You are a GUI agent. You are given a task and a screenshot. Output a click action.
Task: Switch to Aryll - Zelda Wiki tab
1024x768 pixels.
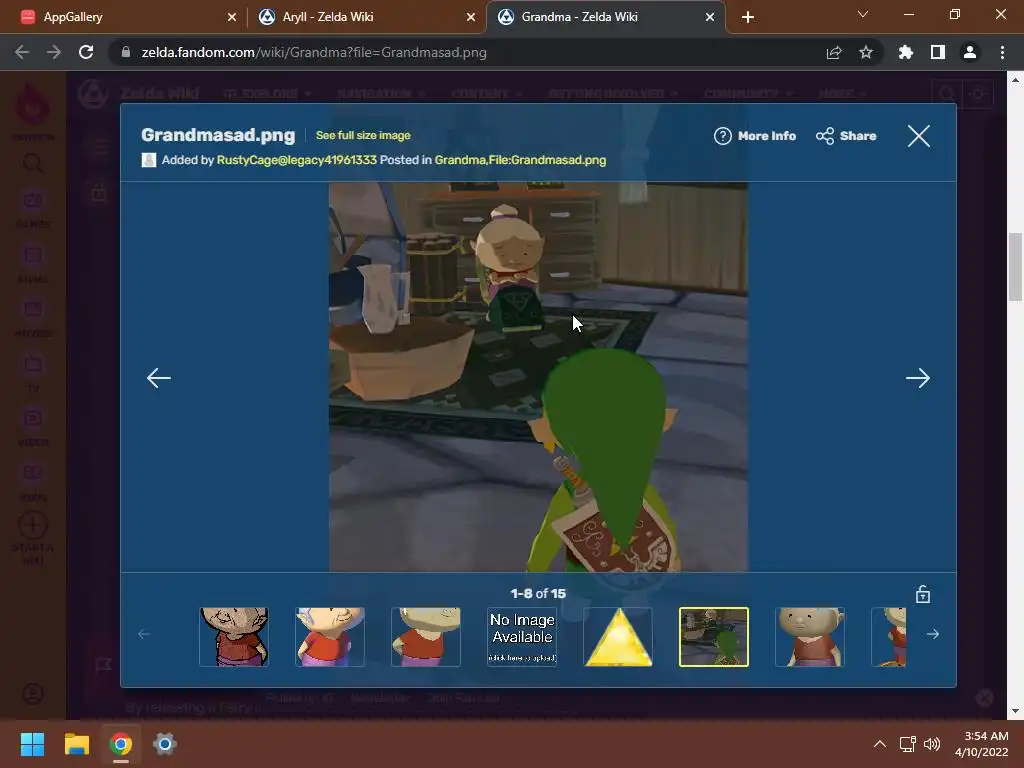pyautogui.click(x=366, y=17)
